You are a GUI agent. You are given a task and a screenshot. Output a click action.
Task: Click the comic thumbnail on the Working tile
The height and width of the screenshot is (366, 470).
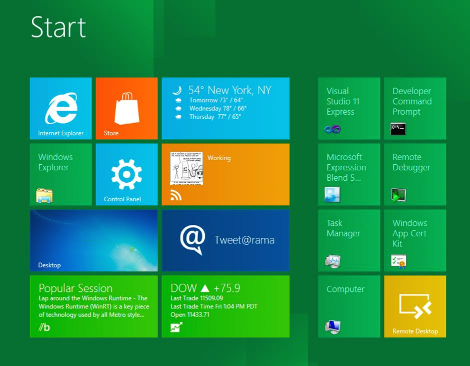186,168
